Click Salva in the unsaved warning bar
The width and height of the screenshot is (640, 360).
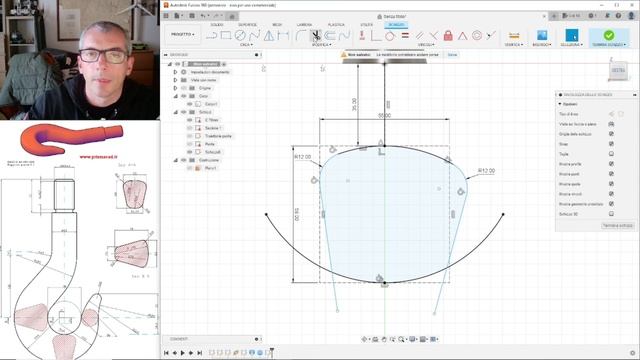tap(452, 54)
